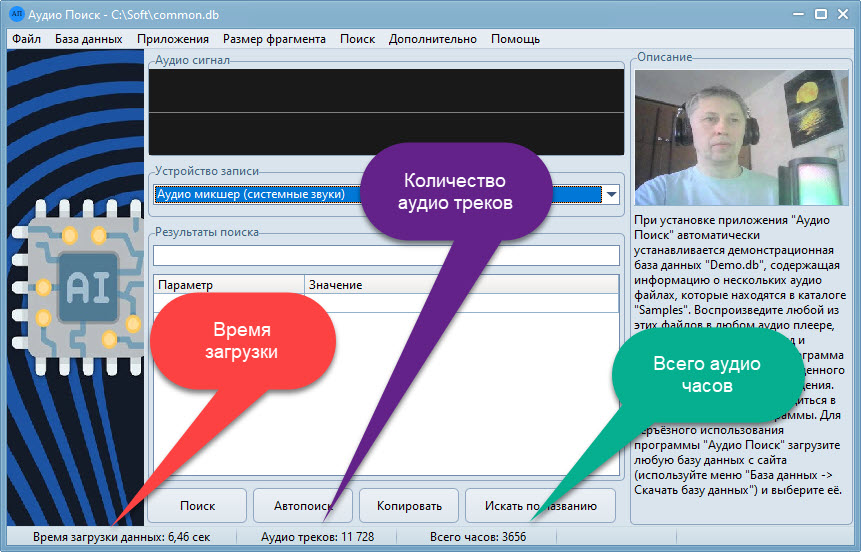Click the AI chip logo image

[78, 290]
